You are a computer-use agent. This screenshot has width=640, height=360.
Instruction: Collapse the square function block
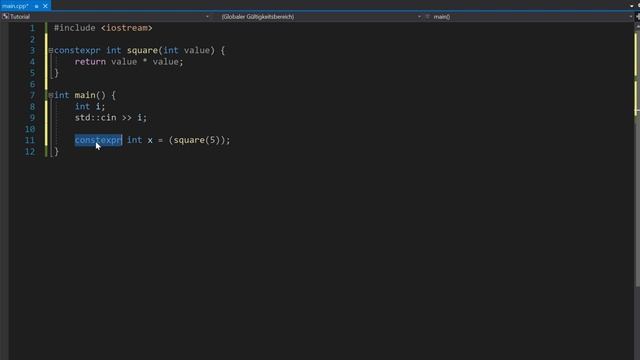tap(51, 51)
